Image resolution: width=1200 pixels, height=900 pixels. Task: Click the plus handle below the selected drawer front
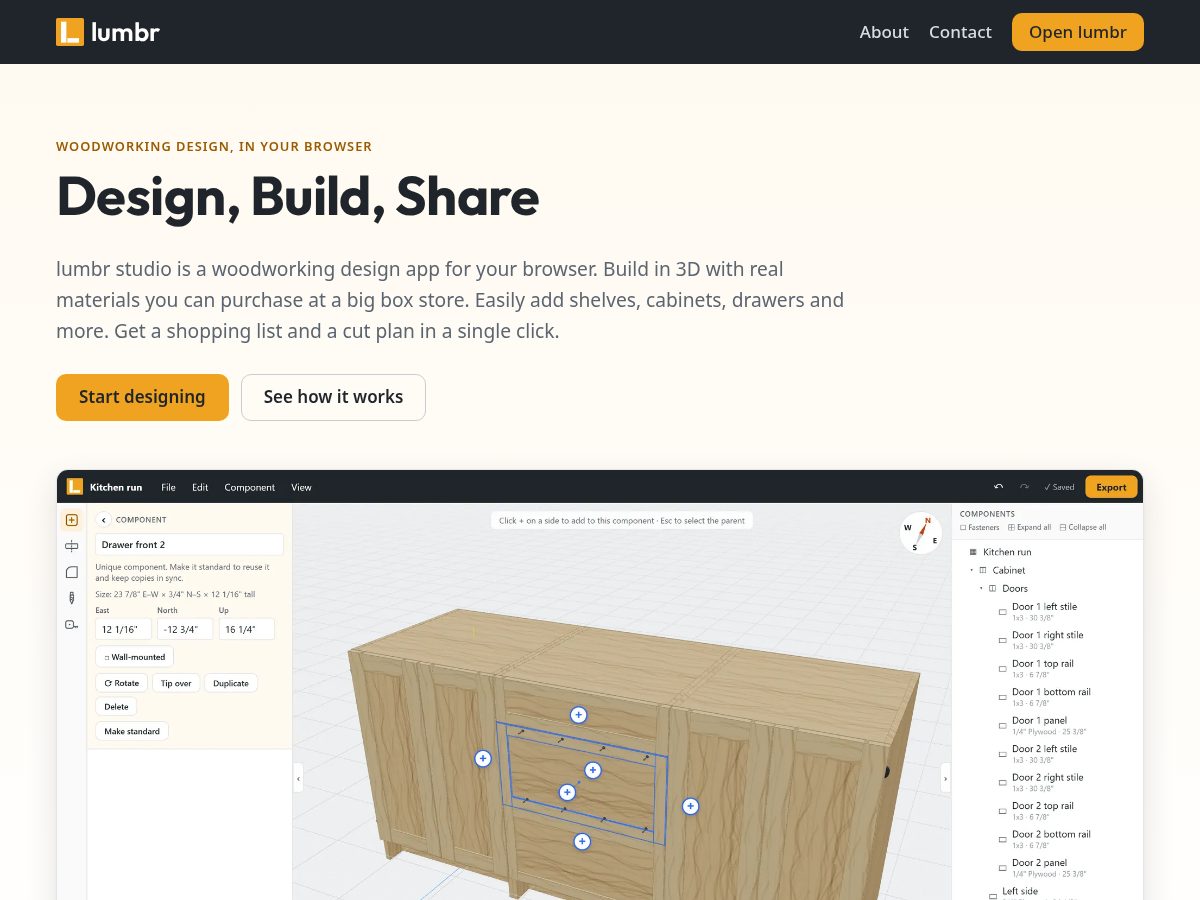[582, 842]
